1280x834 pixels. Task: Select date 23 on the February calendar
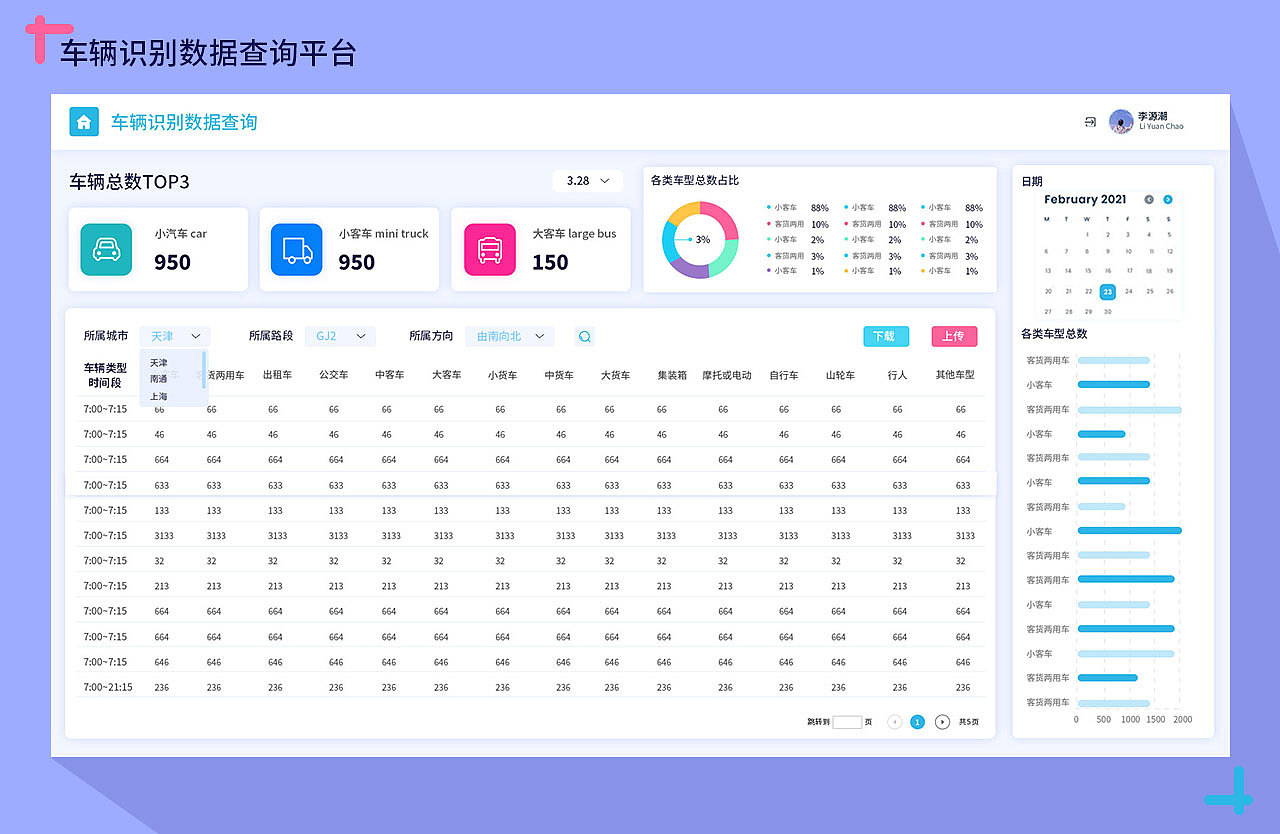[x=1107, y=292]
